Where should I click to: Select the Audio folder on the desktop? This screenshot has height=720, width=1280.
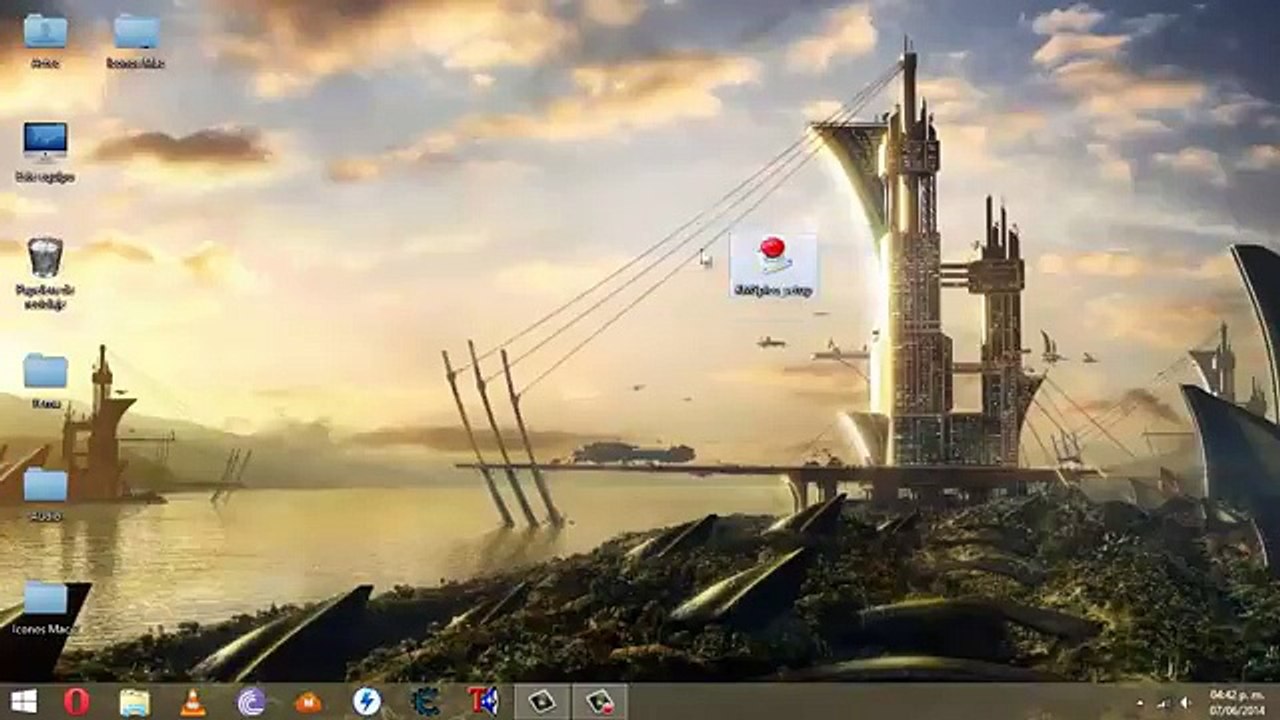tap(45, 494)
